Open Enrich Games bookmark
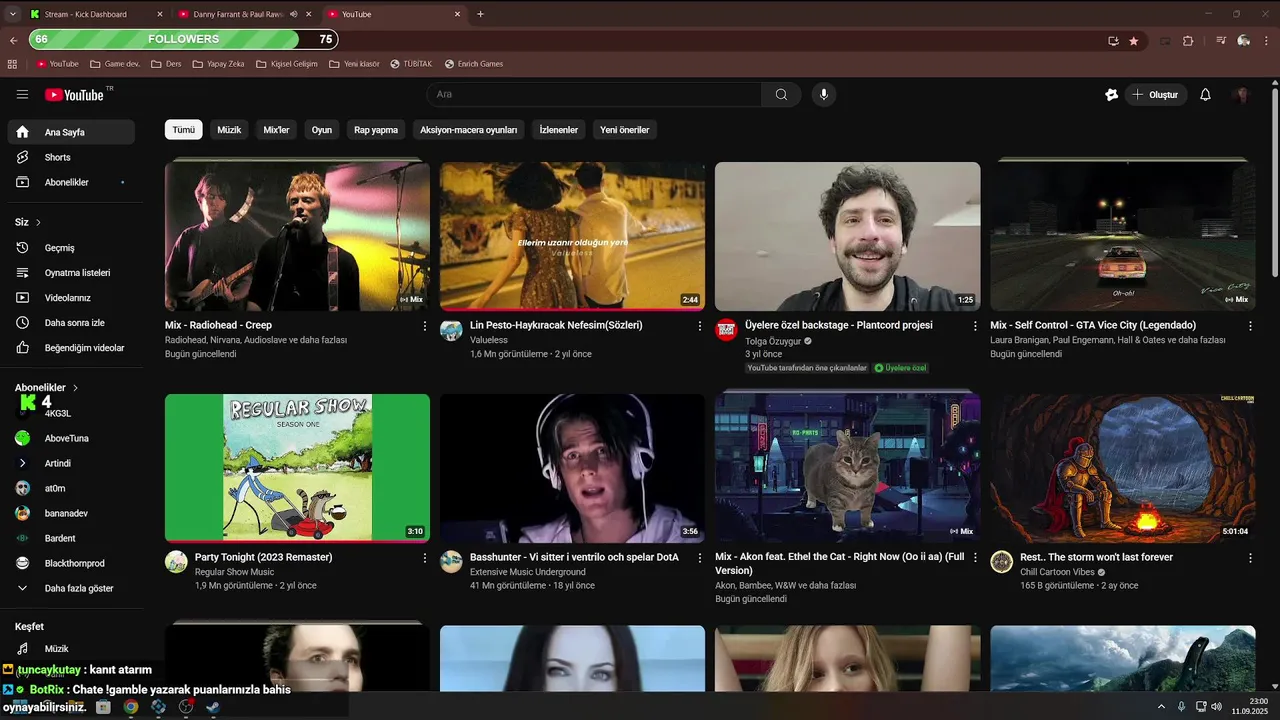The image size is (1280, 720). (473, 64)
